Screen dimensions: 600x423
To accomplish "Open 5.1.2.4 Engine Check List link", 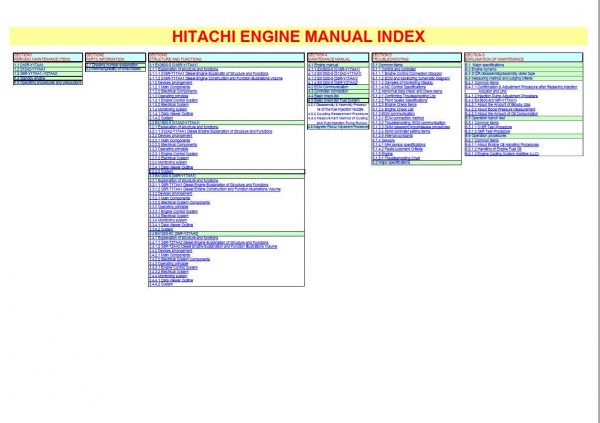I will point(393,109).
